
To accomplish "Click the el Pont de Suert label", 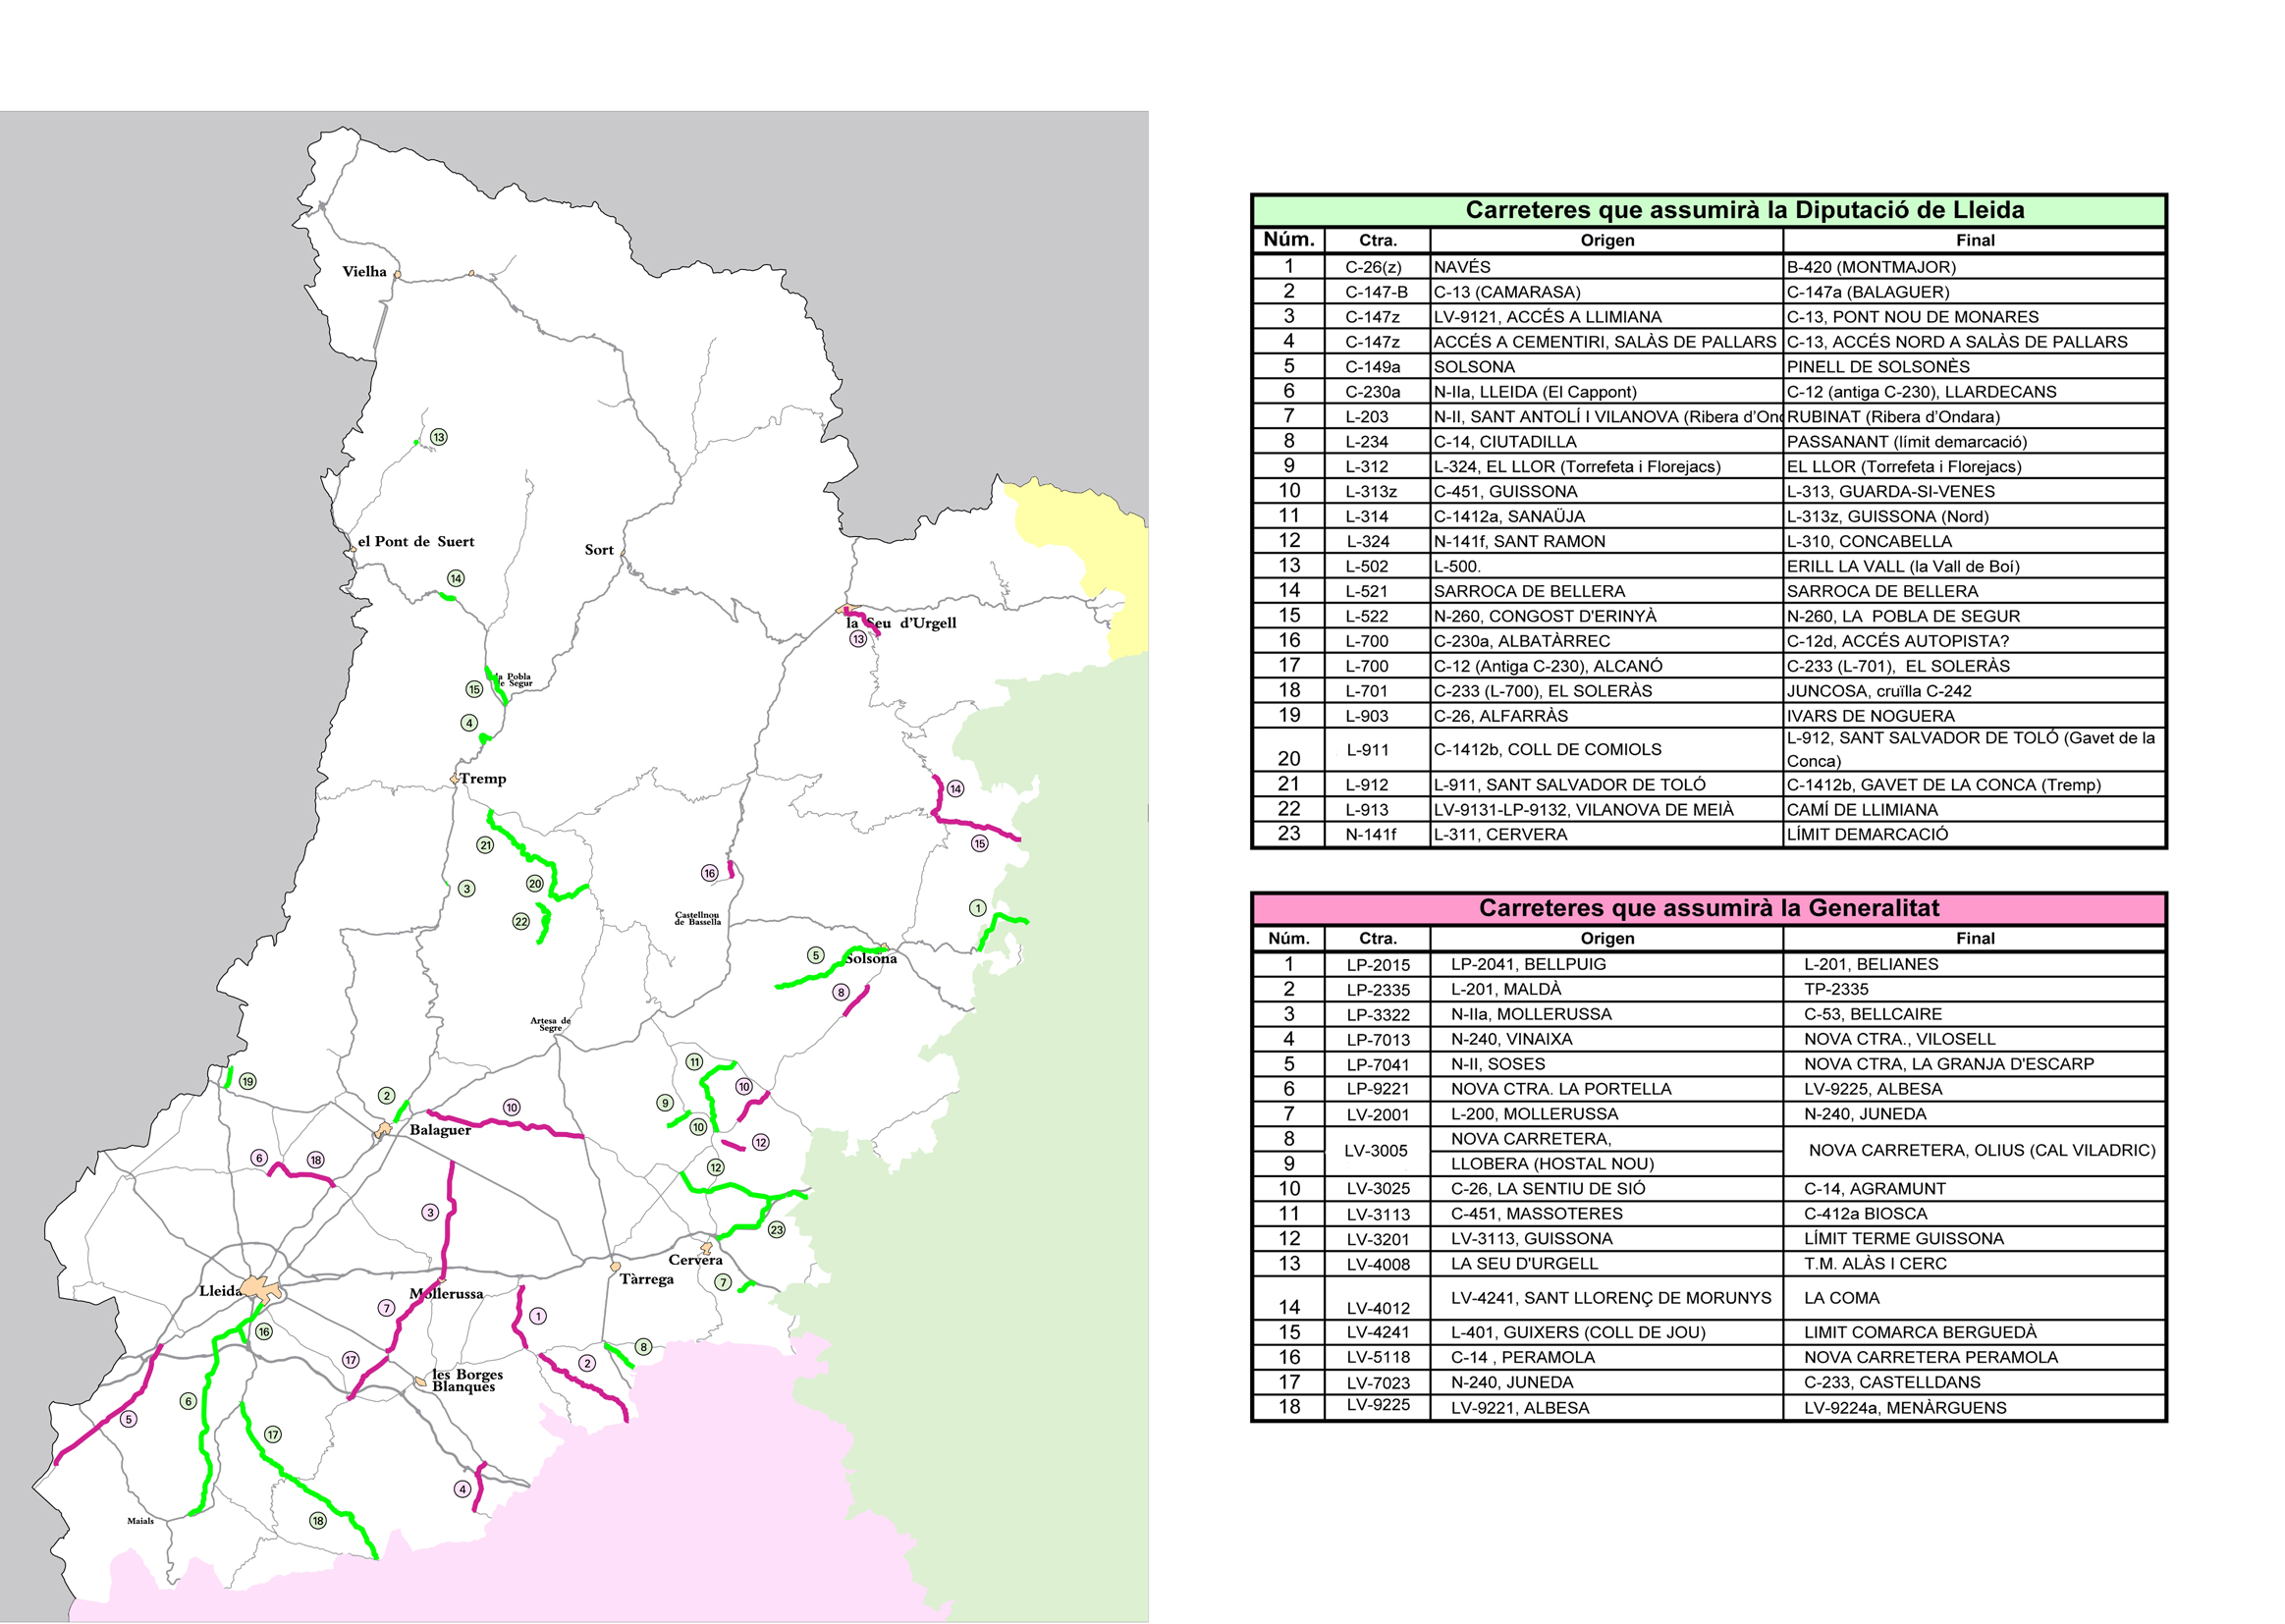I will (416, 542).
